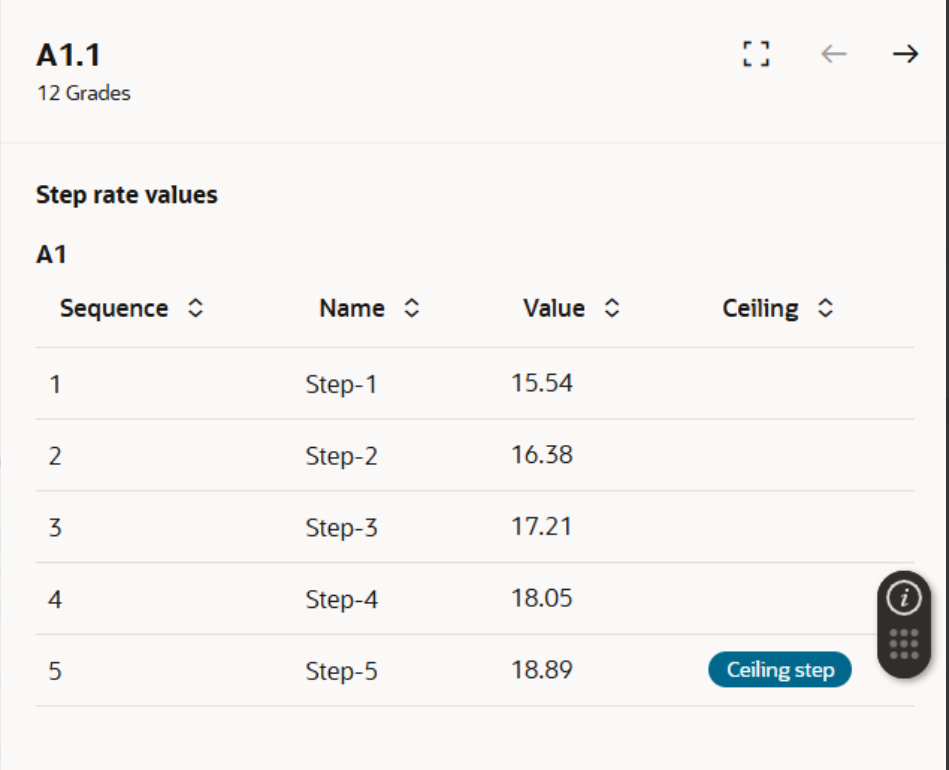The image size is (949, 770).
Task: Sort by Name column
Action: [x=412, y=308]
